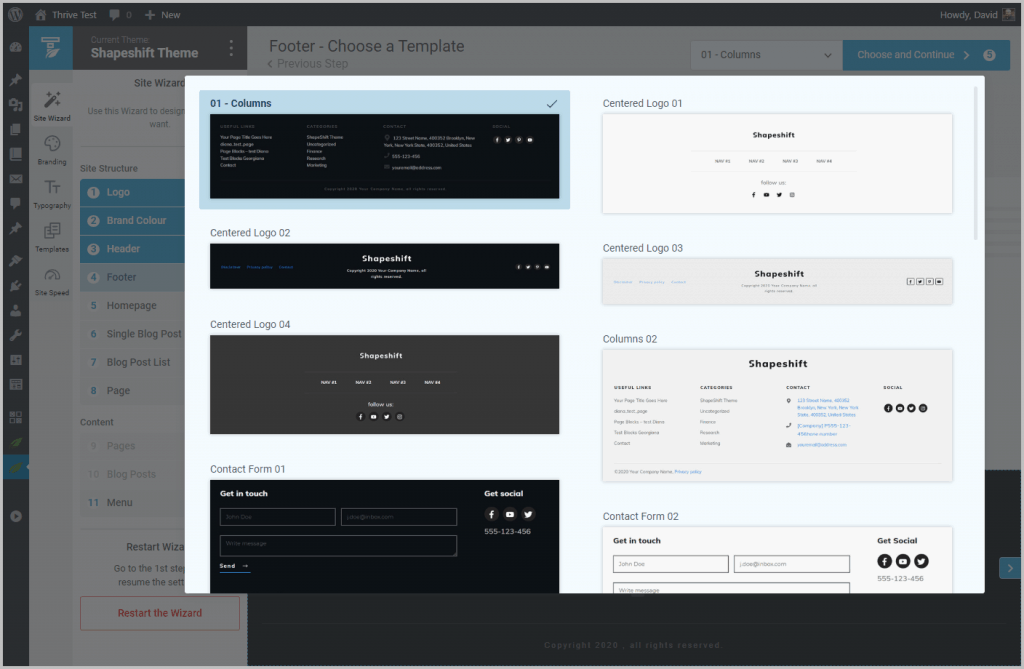This screenshot has width=1024, height=669.
Task: Choose the Centered Logo 02 footer template
Action: click(384, 266)
